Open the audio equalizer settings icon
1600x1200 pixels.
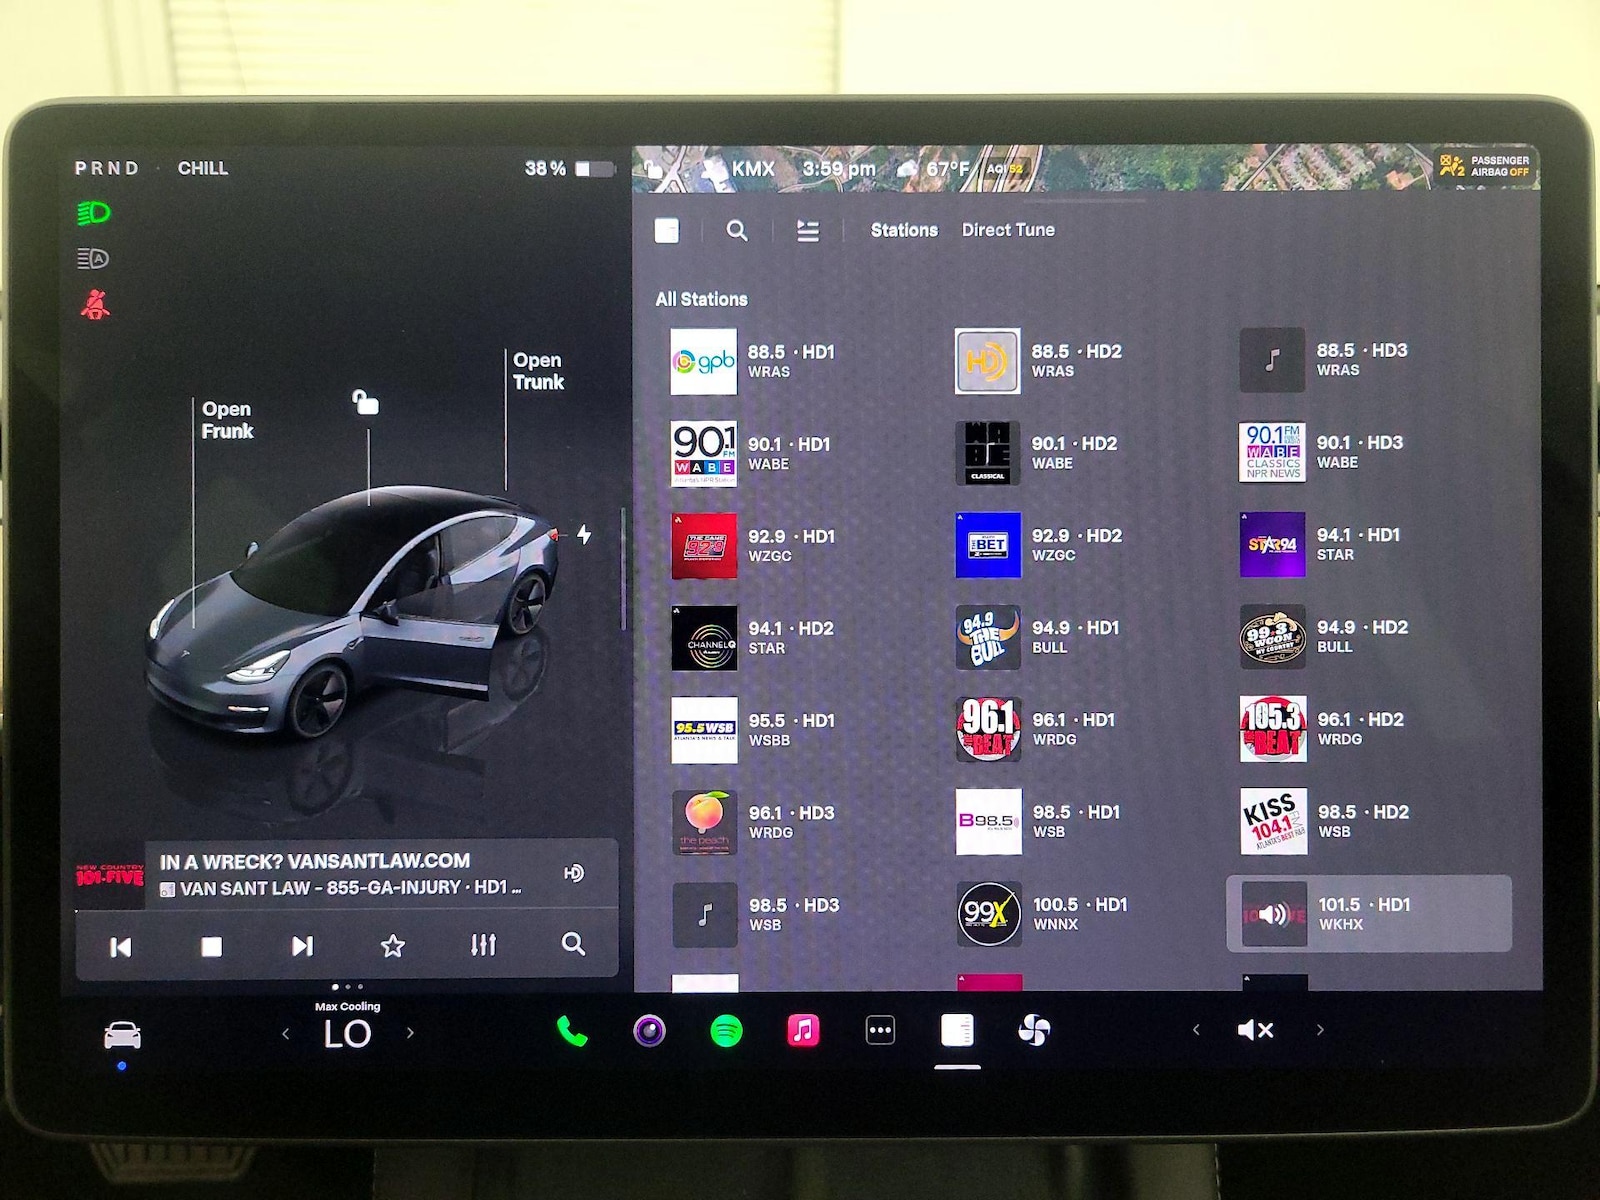tap(483, 945)
